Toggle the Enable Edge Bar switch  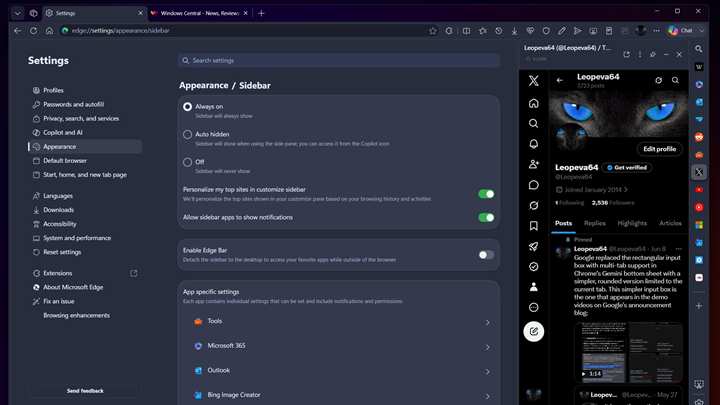486,255
